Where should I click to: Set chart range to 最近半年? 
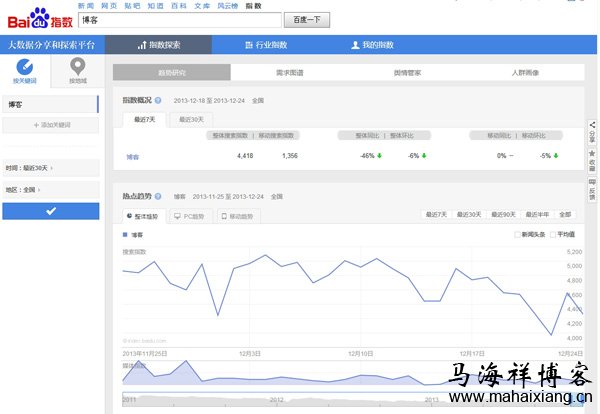pos(537,214)
